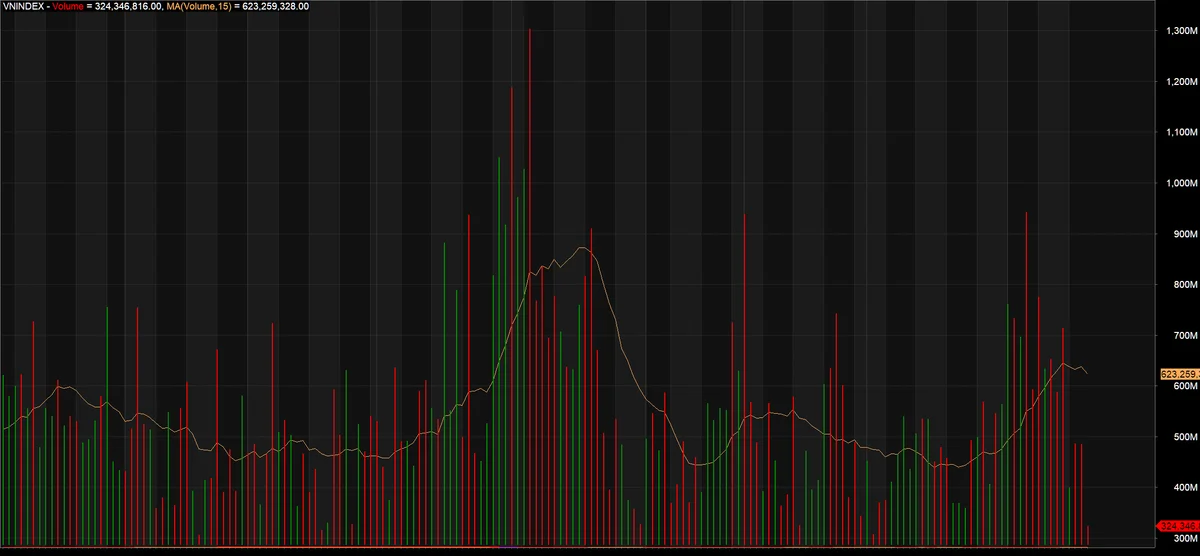Select the MA(Volume,15) legend label
The image size is (1200, 556).
198,6
